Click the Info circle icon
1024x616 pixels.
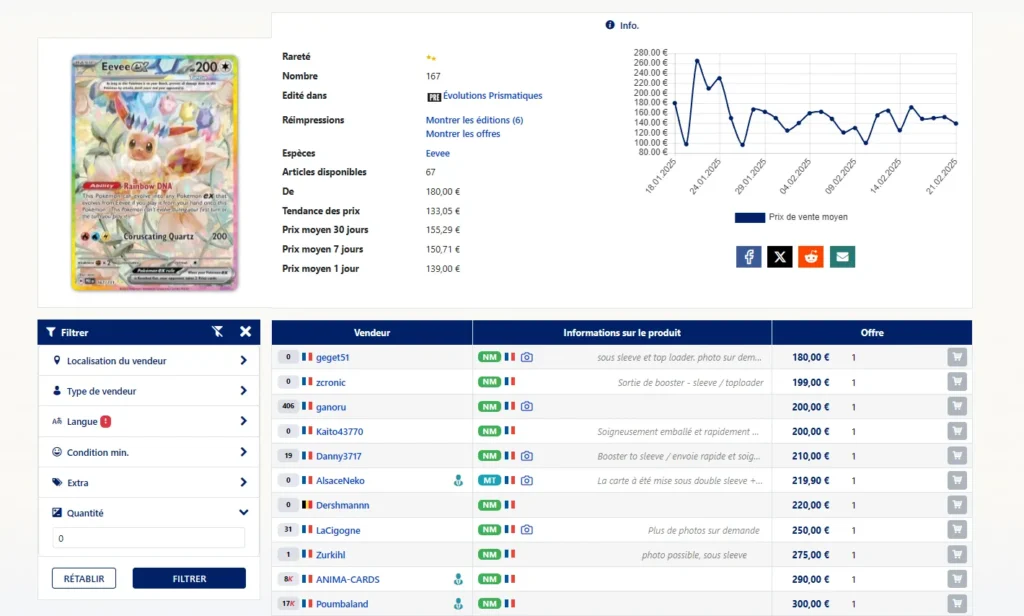(x=610, y=25)
